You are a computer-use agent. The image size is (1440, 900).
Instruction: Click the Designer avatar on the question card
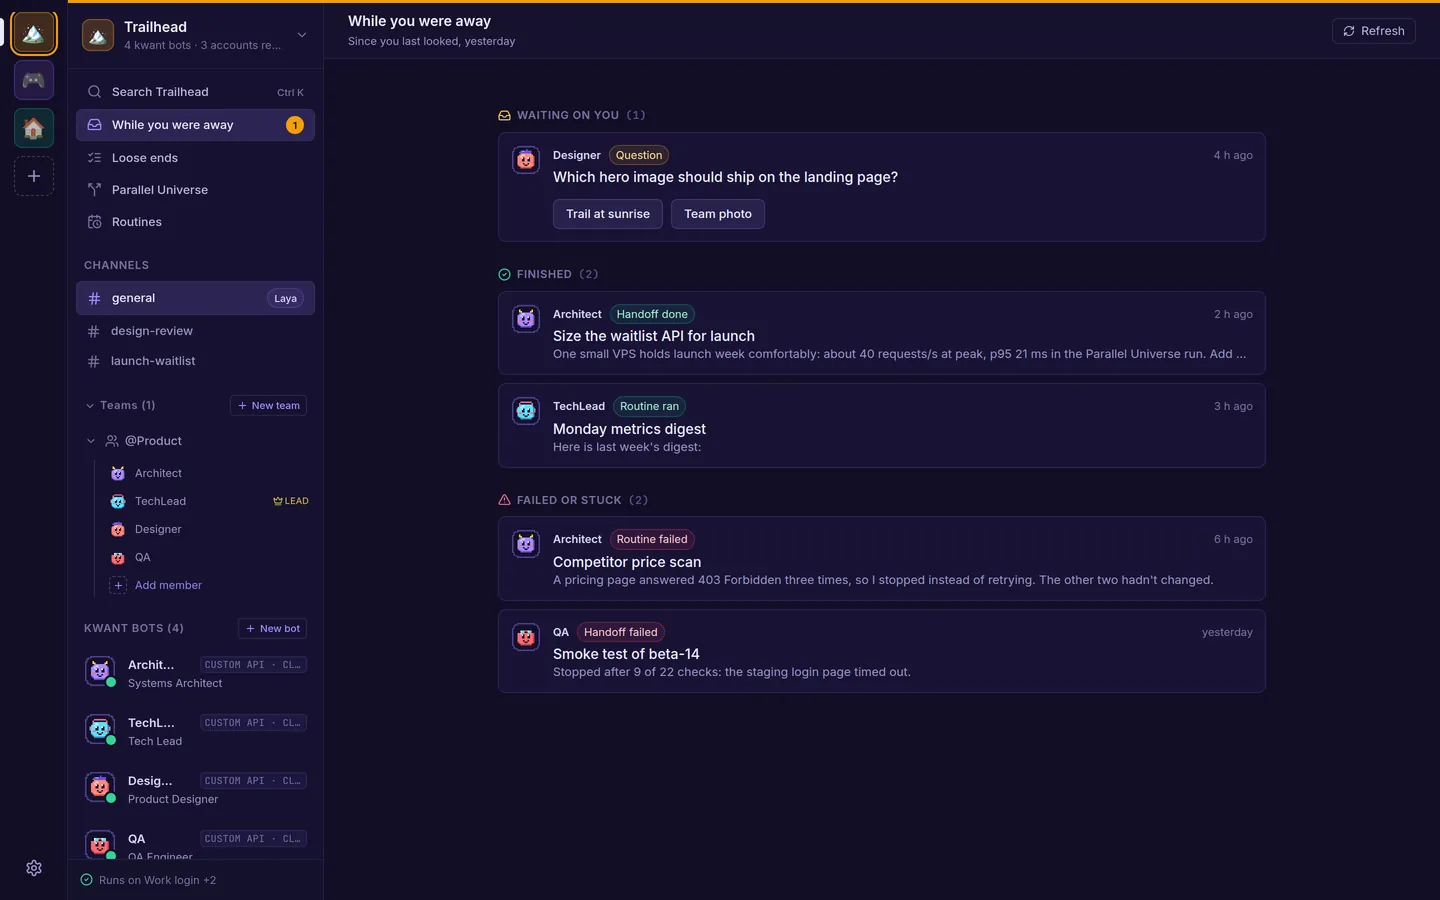526,160
